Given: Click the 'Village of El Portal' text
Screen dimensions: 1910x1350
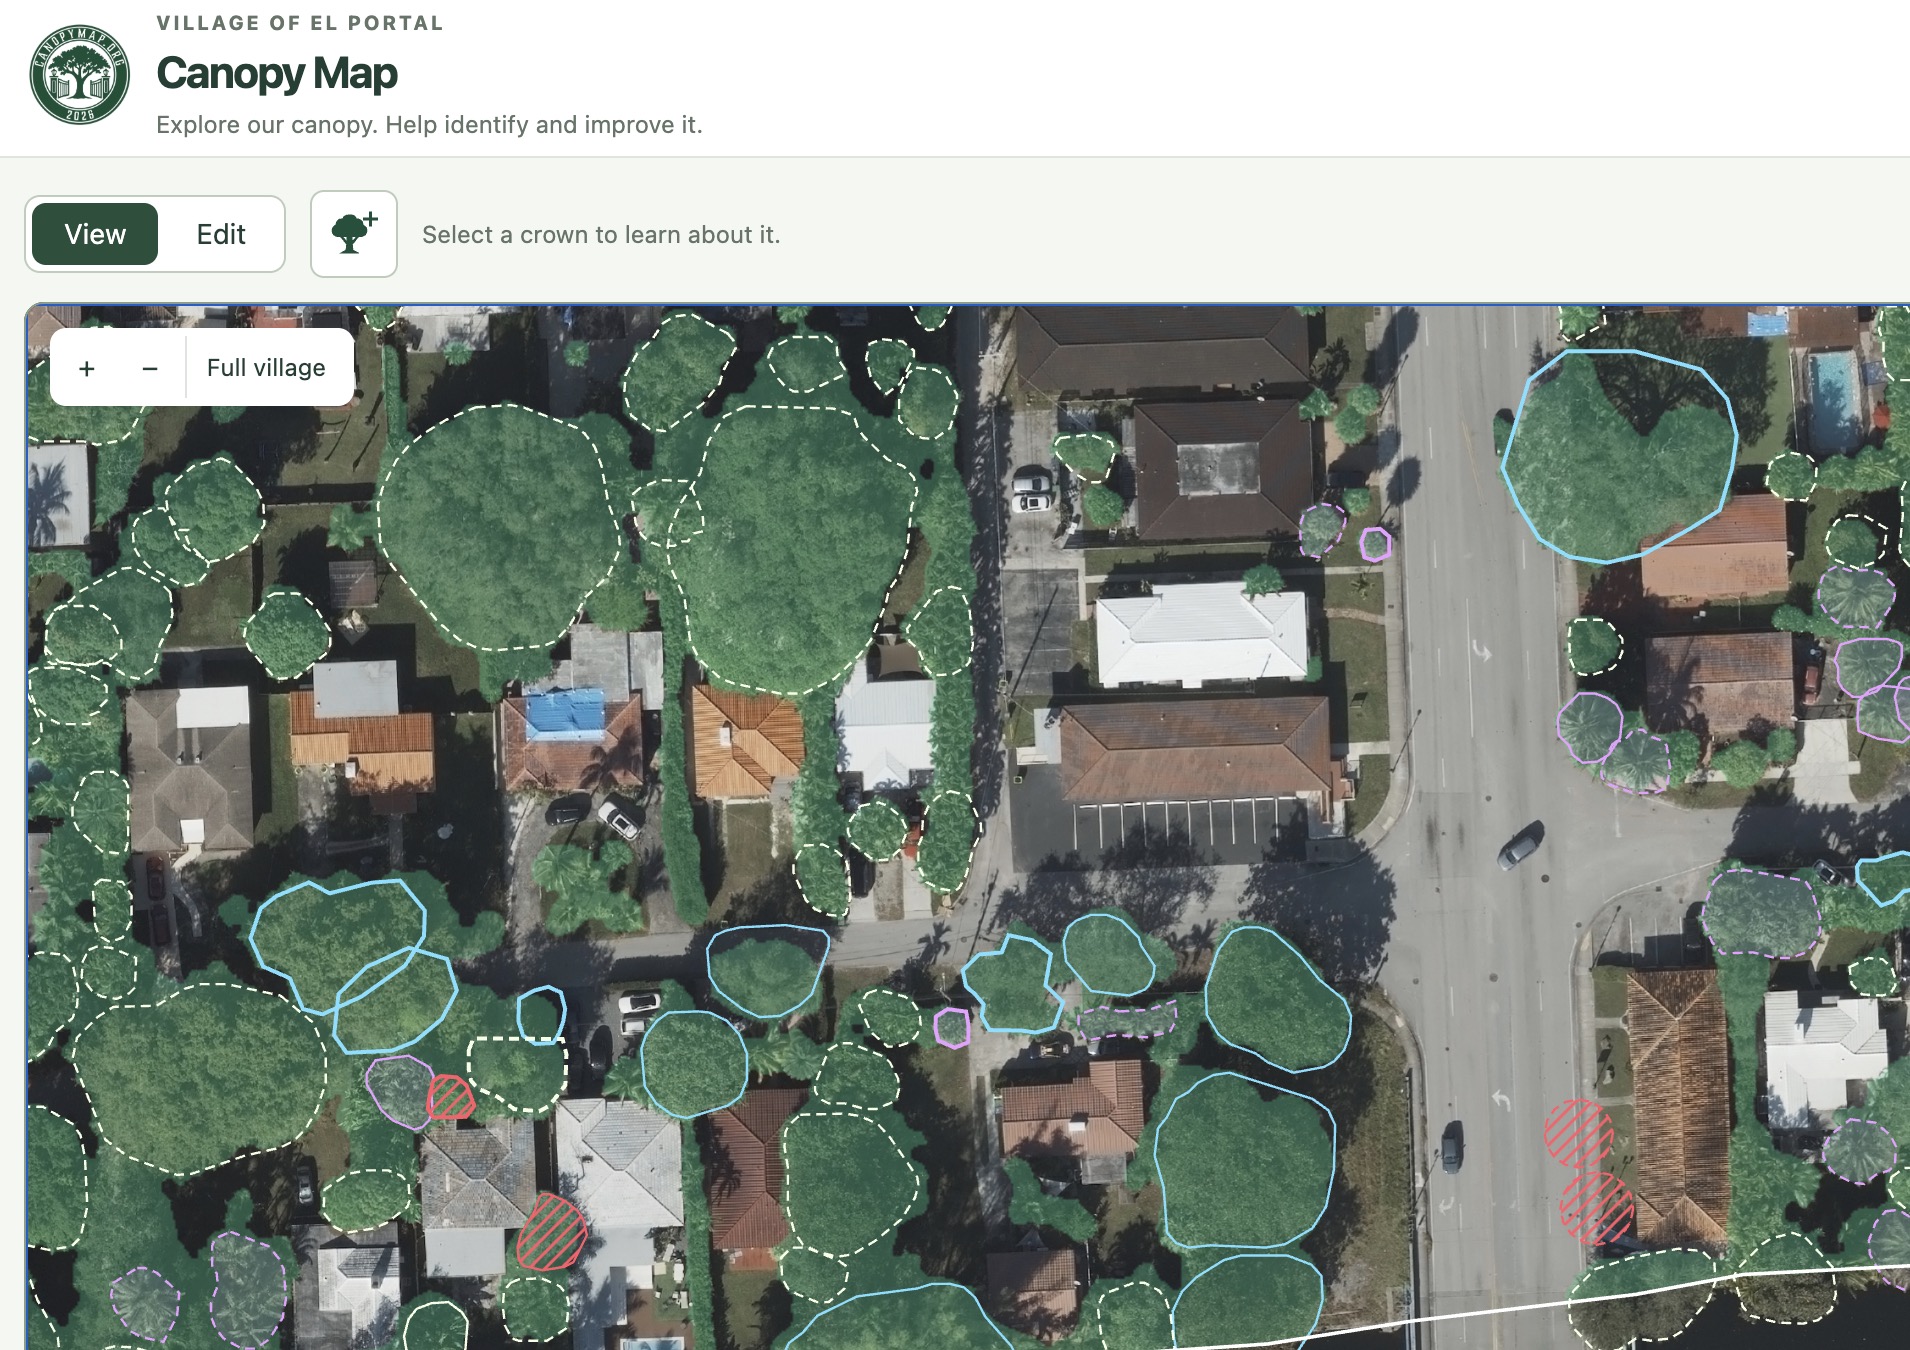Looking at the screenshot, I should [x=300, y=23].
